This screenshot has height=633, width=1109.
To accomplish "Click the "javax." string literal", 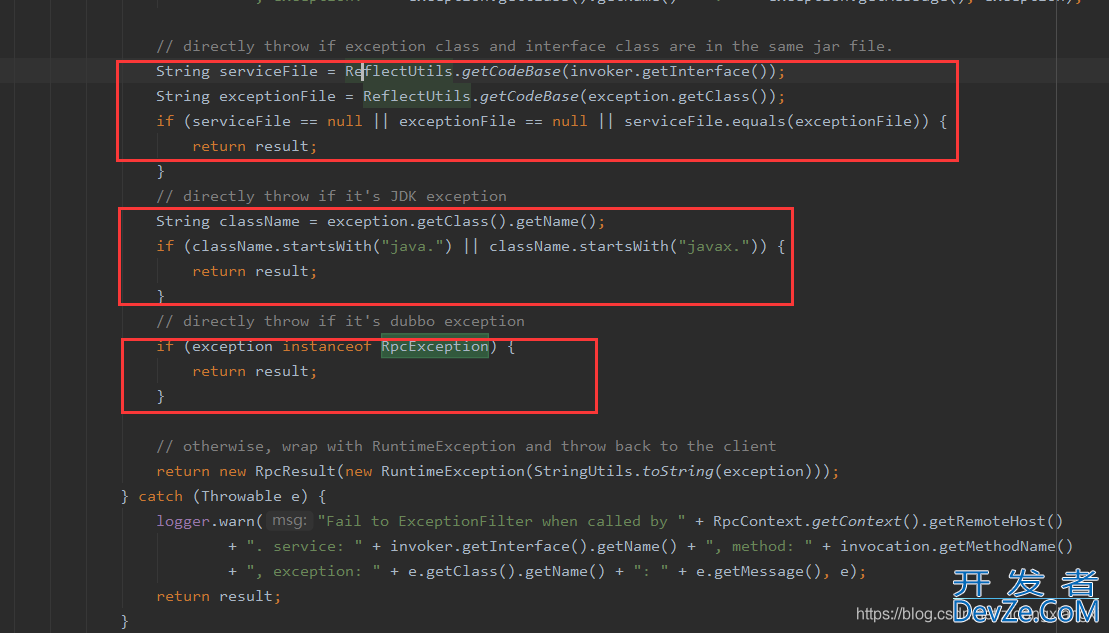I will point(714,246).
